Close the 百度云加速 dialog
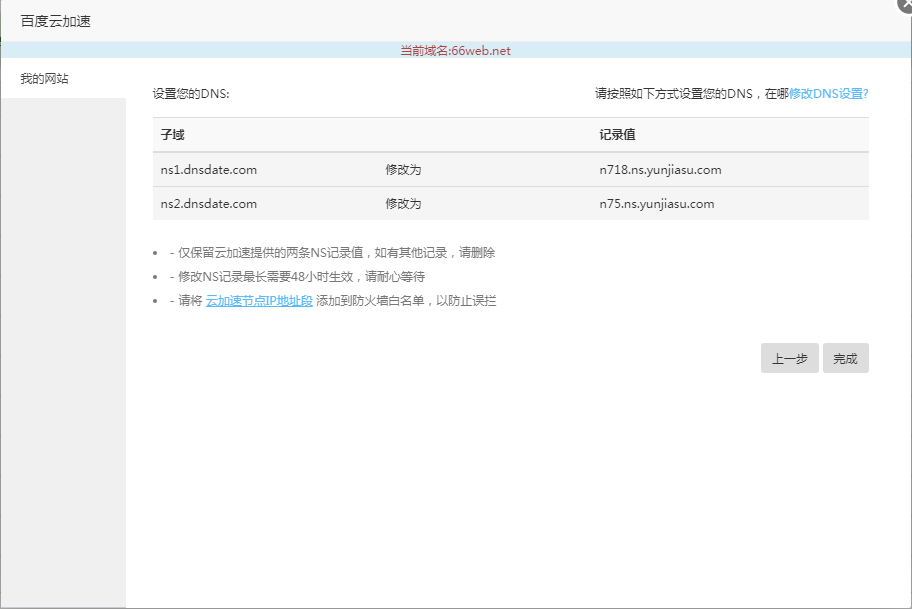Image resolution: width=912 pixels, height=609 pixels. [x=906, y=5]
